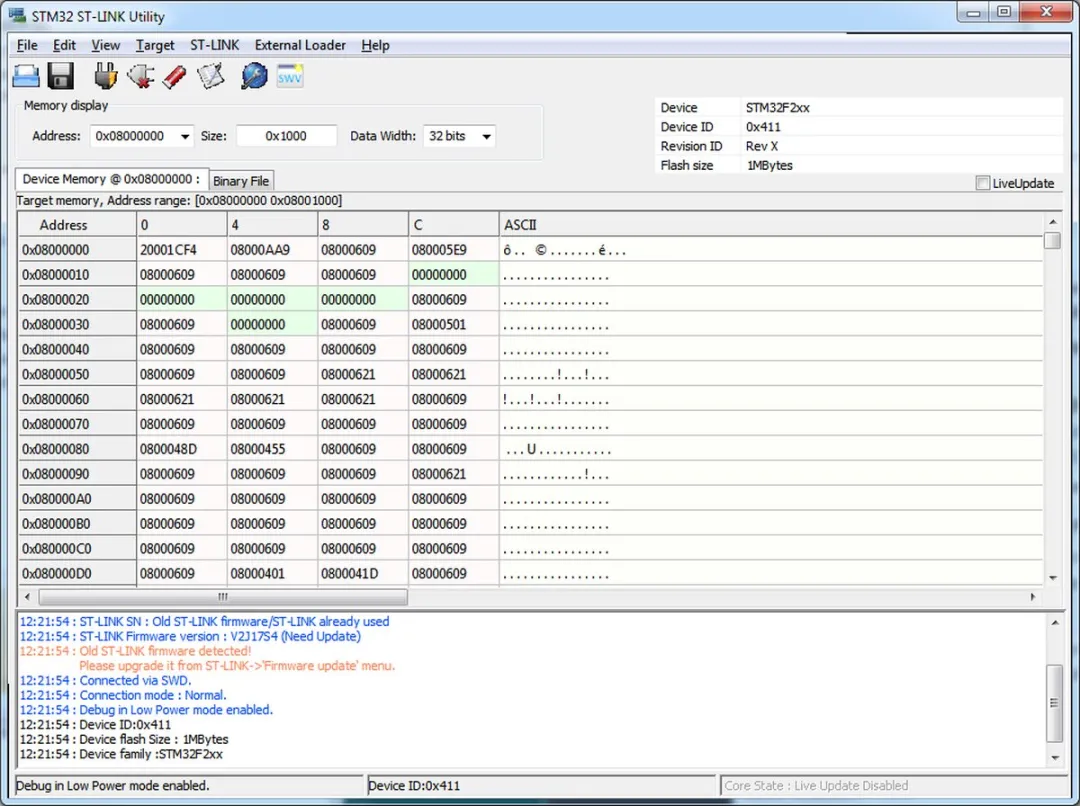Screen dimensions: 1080x806
Task: Open the Data Width 32 bits dropdown
Action: click(459, 136)
